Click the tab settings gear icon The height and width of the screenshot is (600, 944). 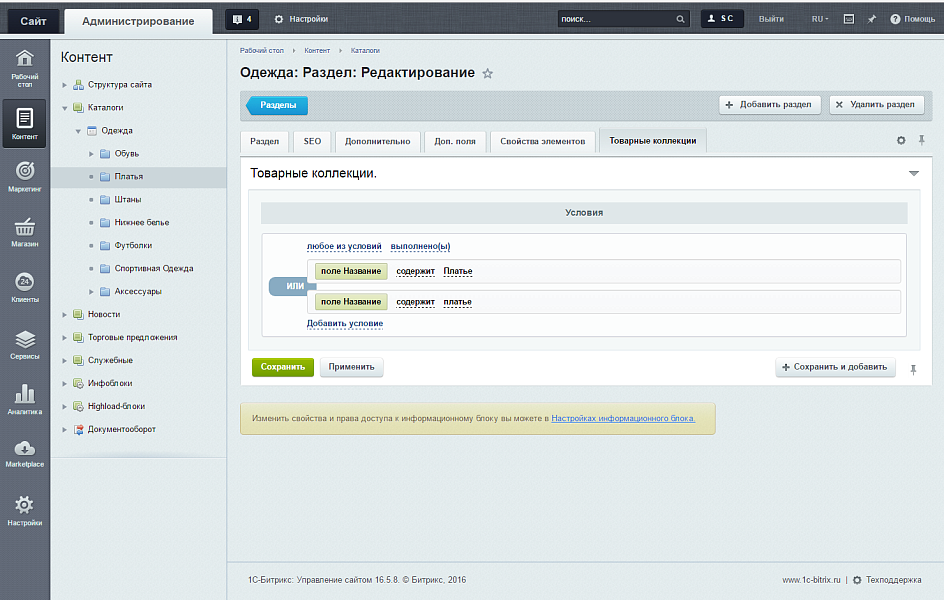901,141
